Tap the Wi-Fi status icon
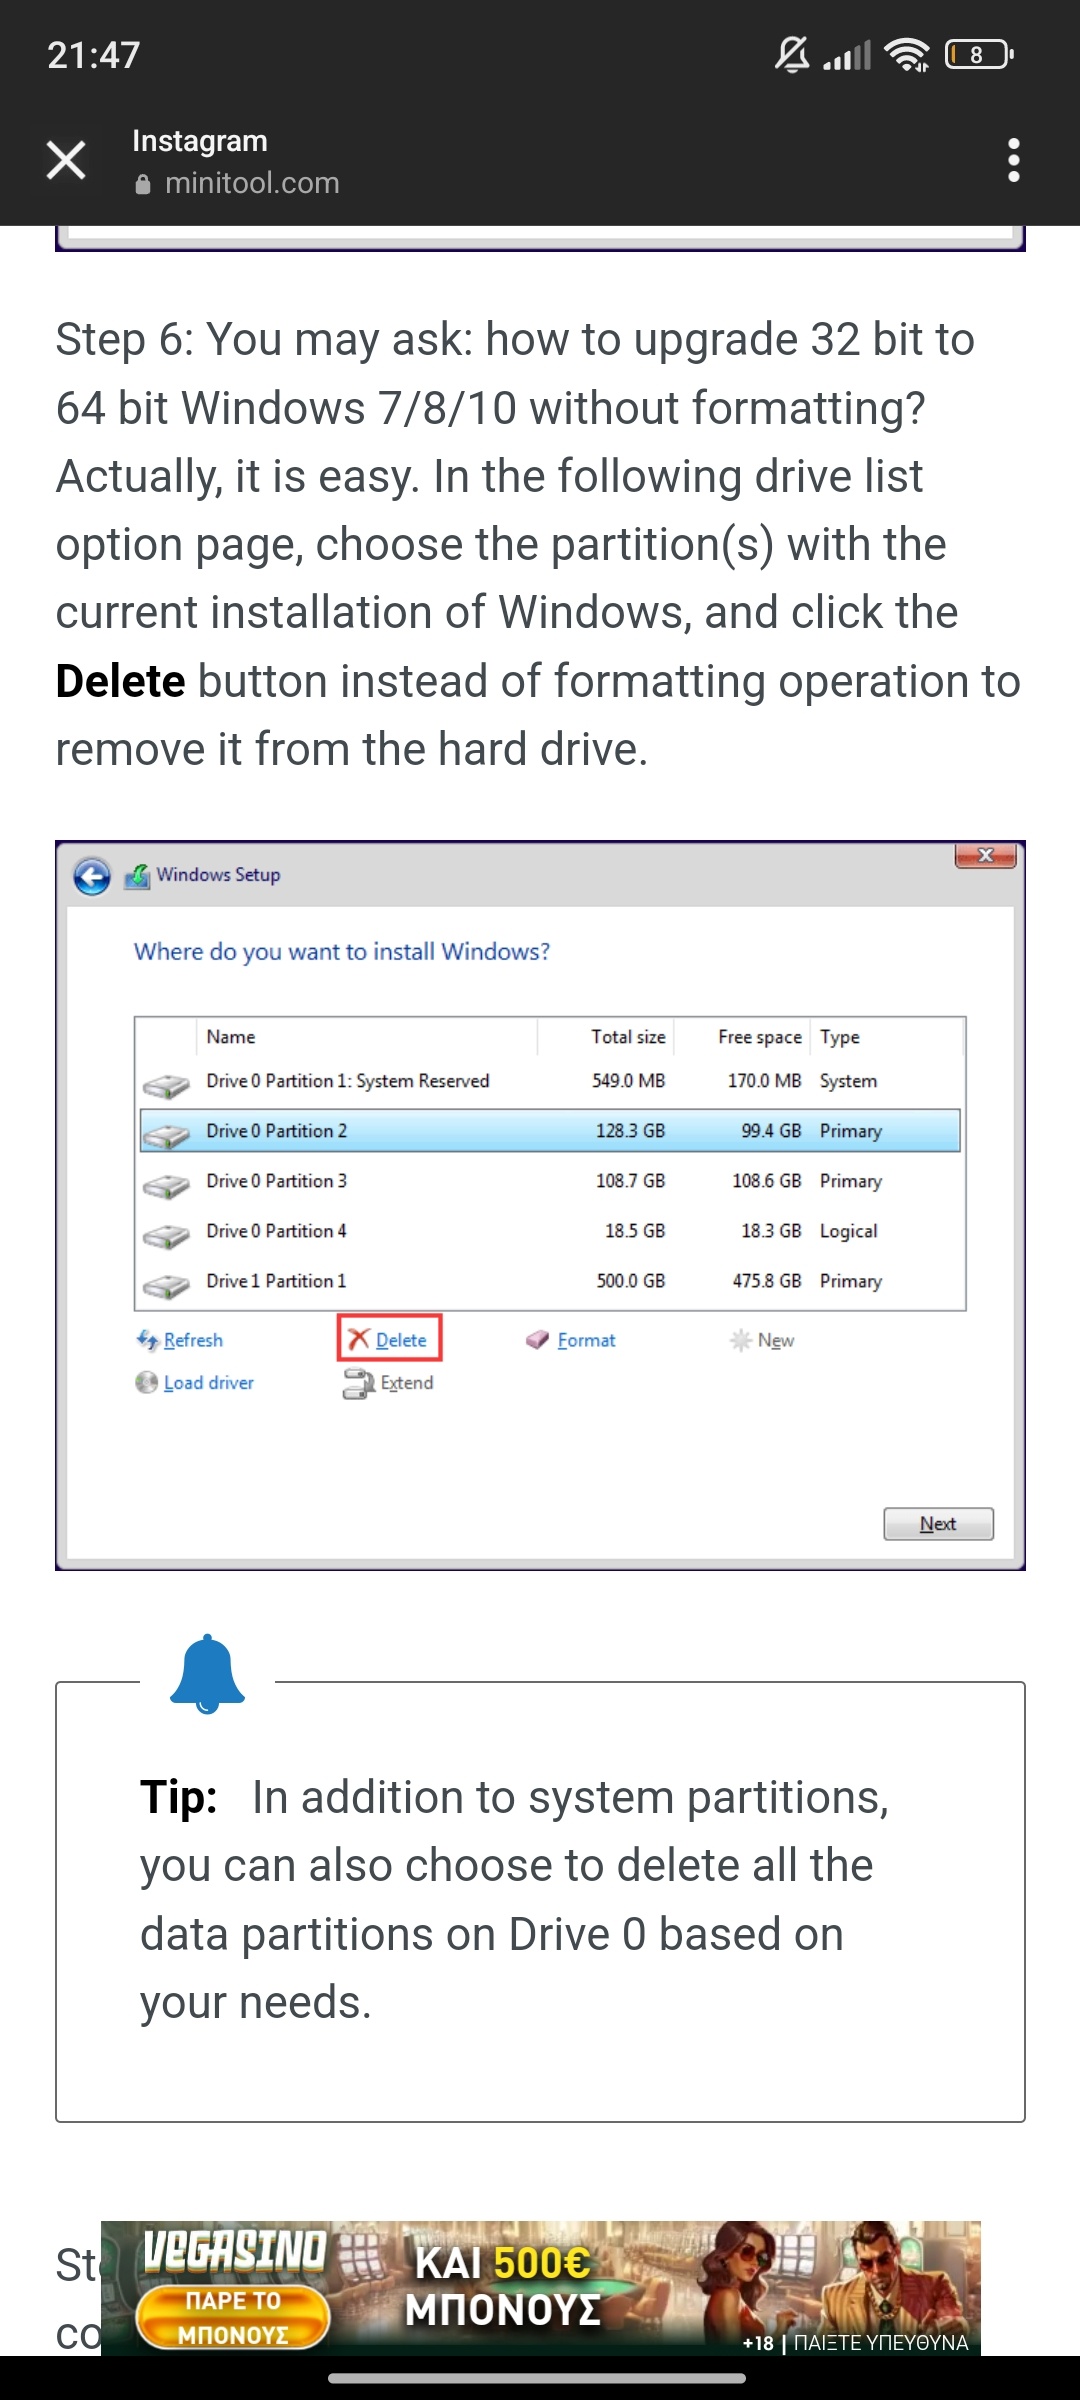The width and height of the screenshot is (1080, 2400). 908,54
